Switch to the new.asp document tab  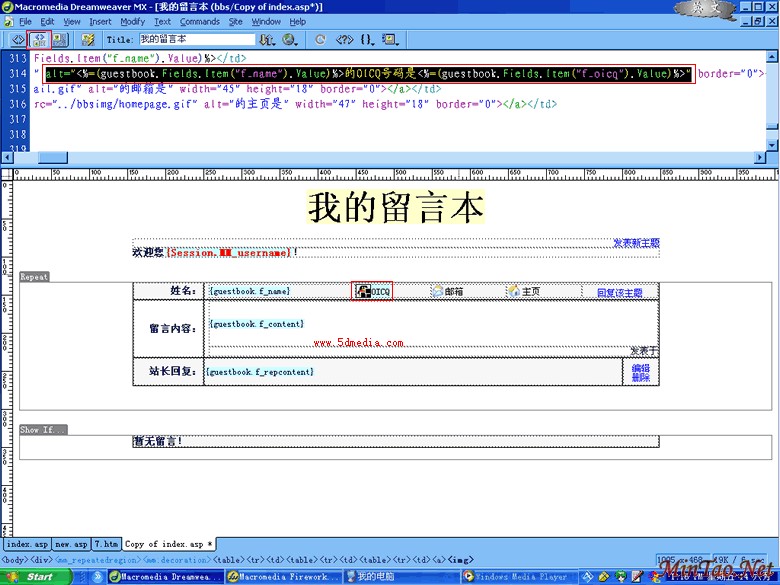click(x=70, y=544)
